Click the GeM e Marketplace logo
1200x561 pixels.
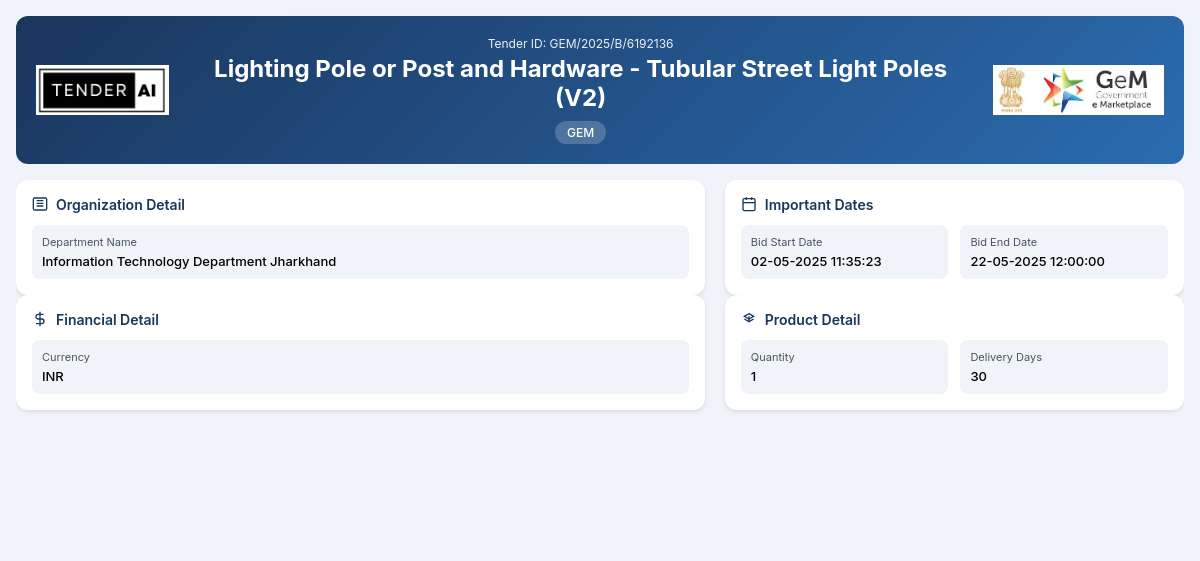click(x=1098, y=90)
